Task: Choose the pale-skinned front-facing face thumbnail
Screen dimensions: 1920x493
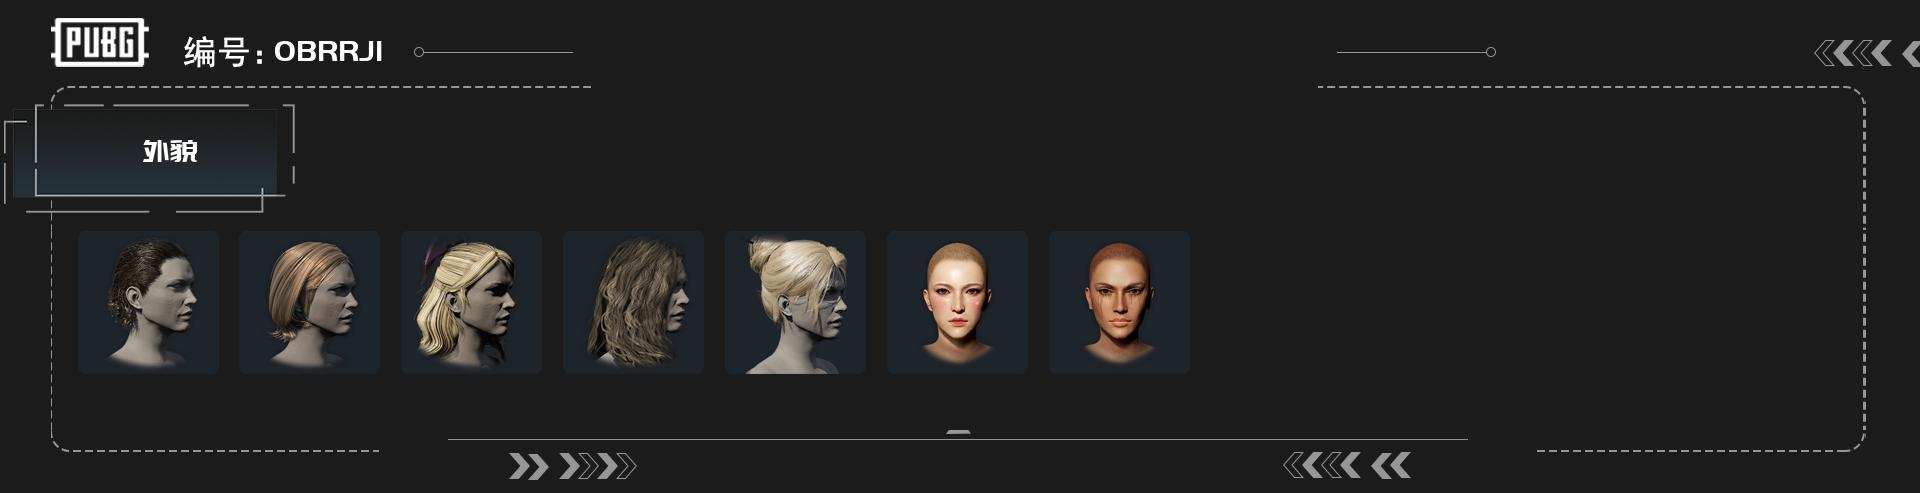Action: click(x=958, y=302)
